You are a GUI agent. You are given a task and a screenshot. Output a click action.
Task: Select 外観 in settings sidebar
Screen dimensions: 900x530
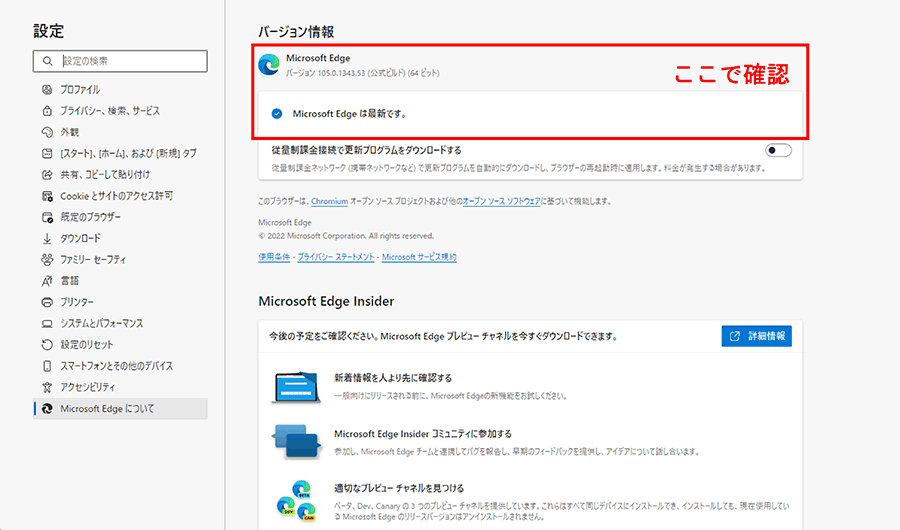pyautogui.click(x=69, y=132)
